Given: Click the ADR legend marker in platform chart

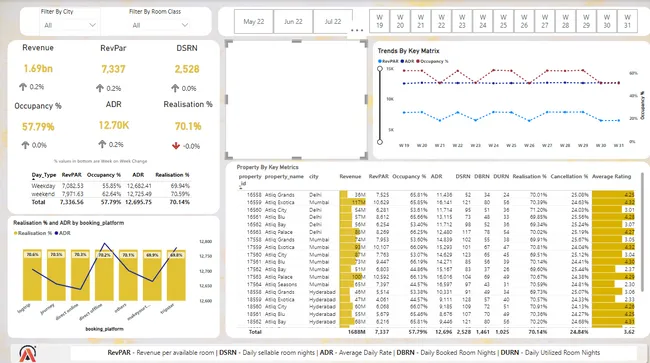Looking at the screenshot, I should pyautogui.click(x=56, y=233).
